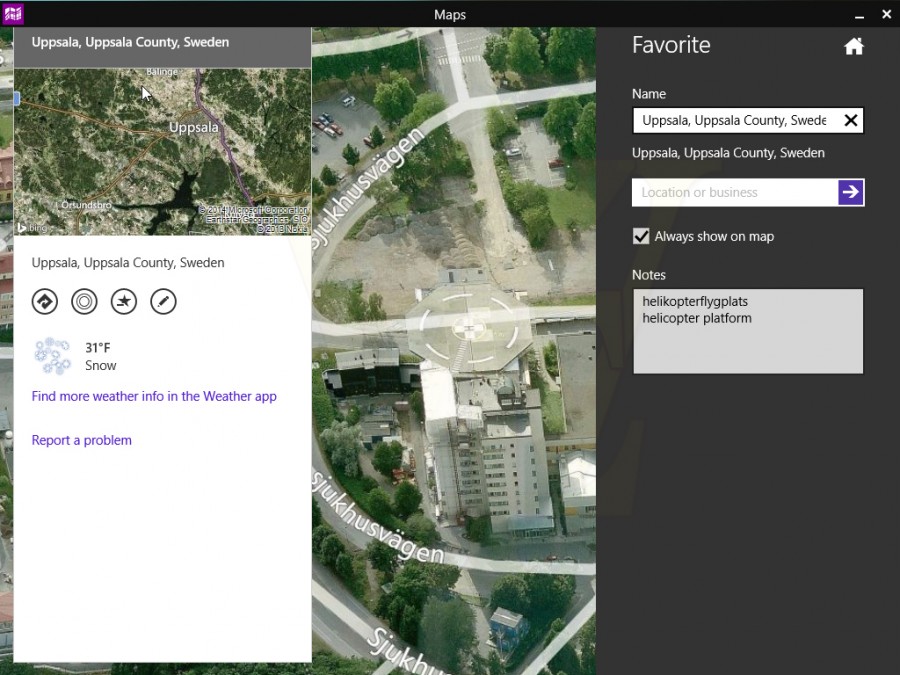
Task: Click inside the Location or business field
Action: click(x=735, y=192)
